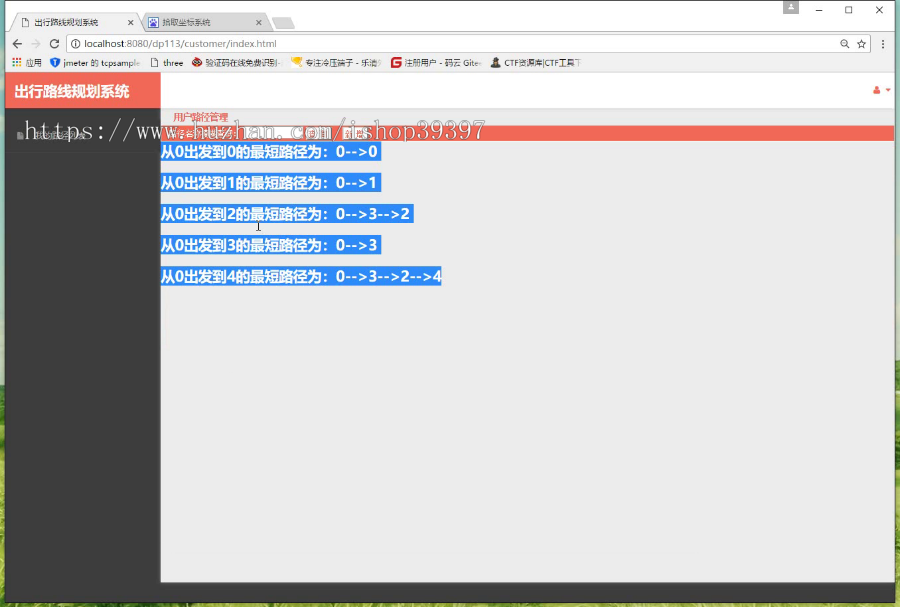Open the 验证码在线免费识别 bookmark
The image size is (900, 607).
[236, 63]
